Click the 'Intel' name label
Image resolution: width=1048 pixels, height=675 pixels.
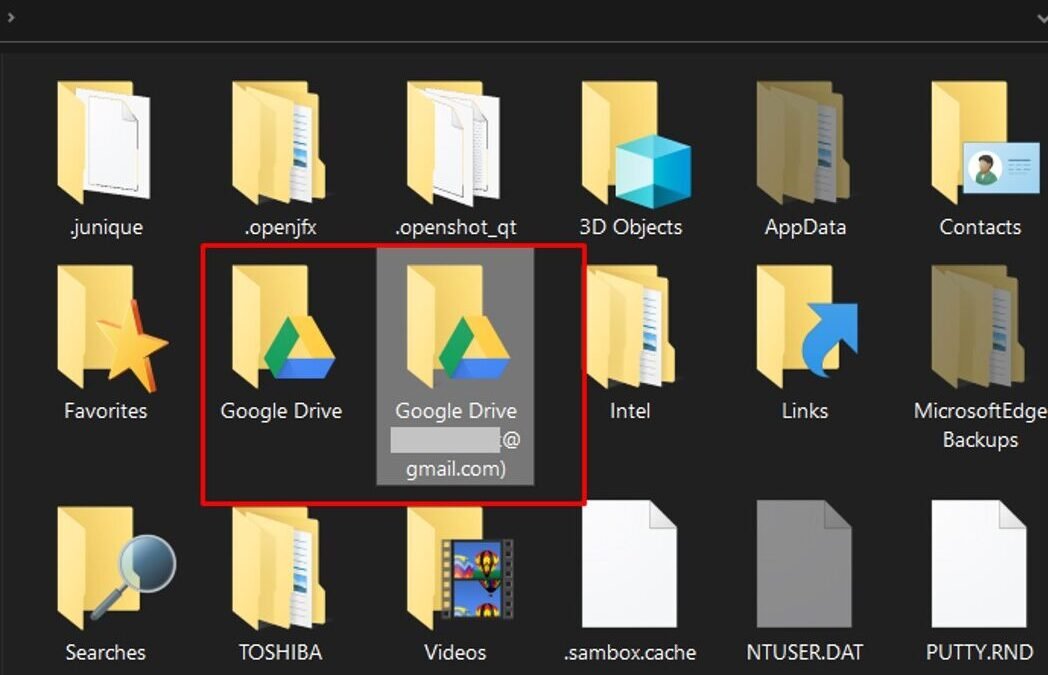click(x=630, y=410)
